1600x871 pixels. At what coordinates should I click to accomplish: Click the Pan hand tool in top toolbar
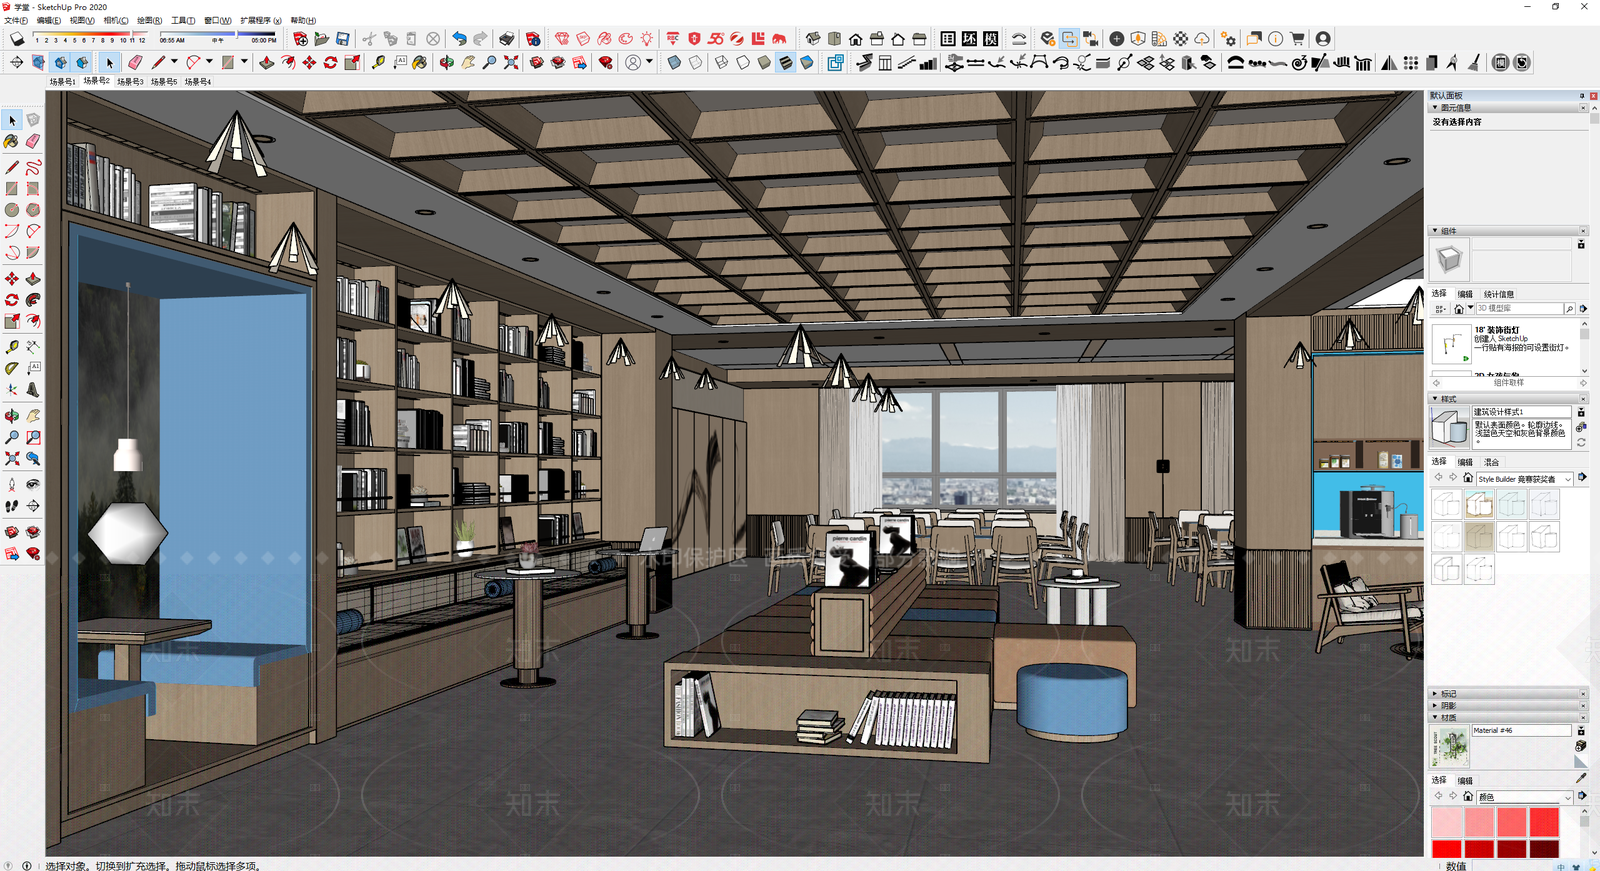point(468,62)
